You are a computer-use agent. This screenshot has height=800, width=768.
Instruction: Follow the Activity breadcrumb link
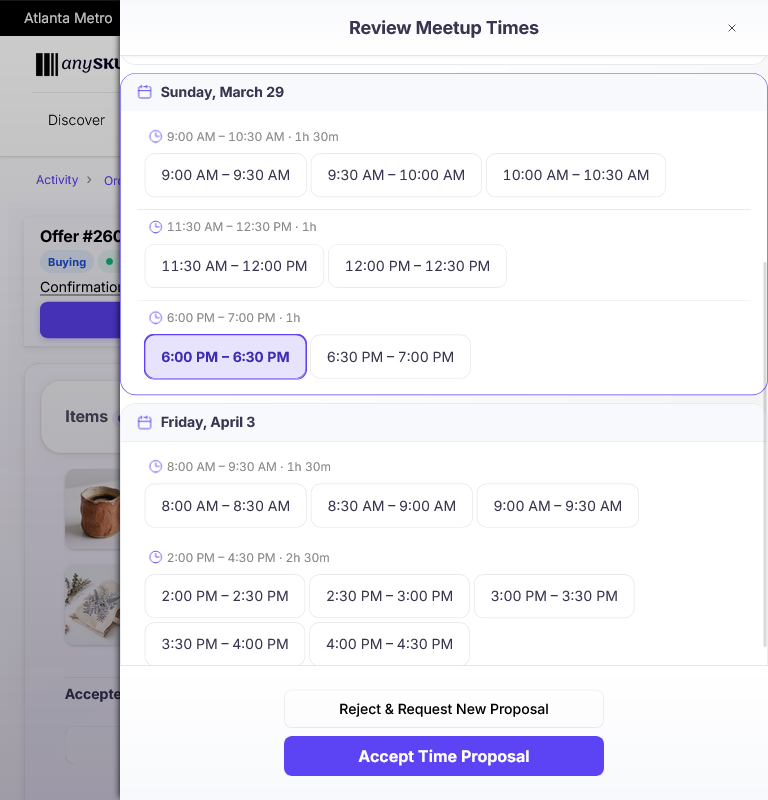pos(57,180)
